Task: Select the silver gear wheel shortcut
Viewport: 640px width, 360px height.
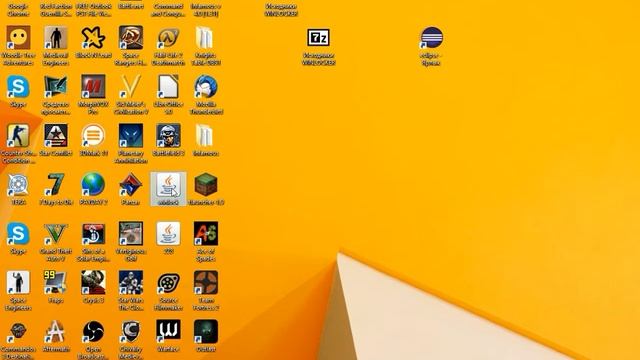Action: [18, 184]
